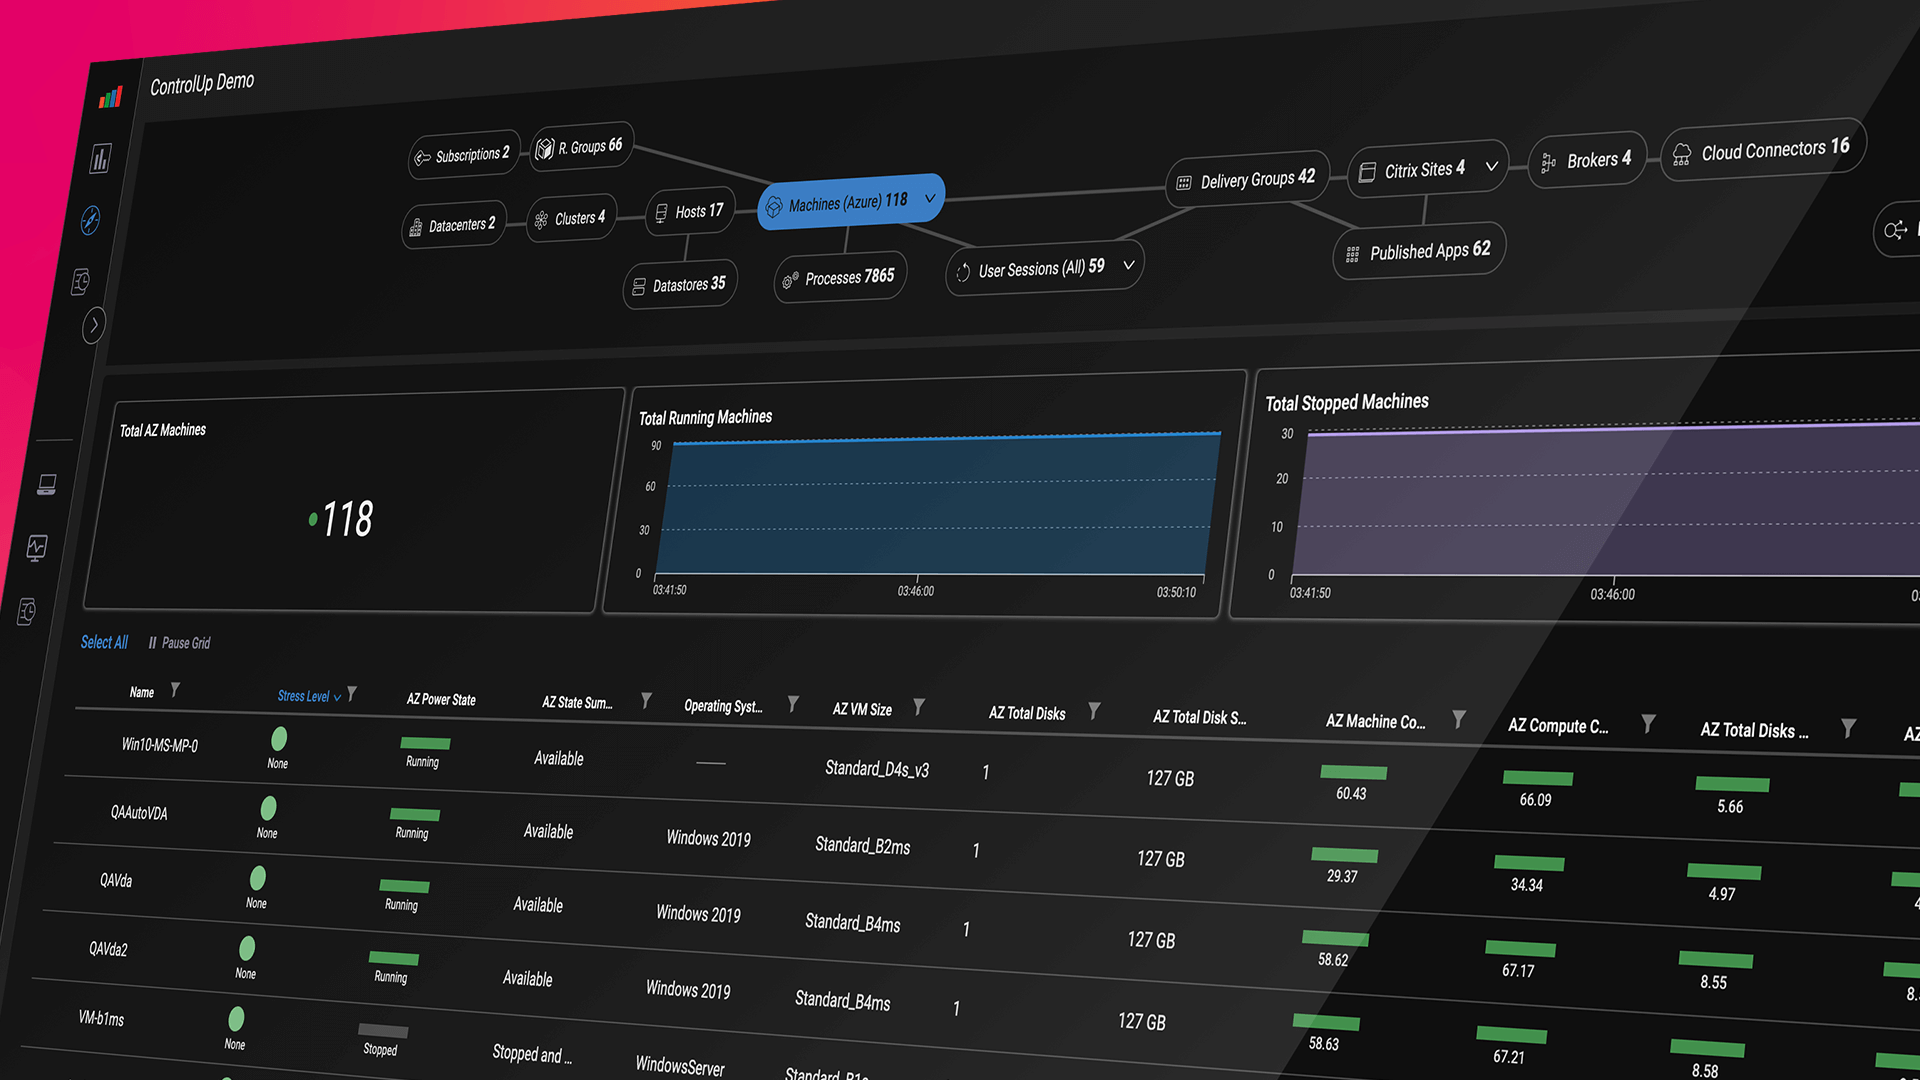Click the Clusters icon
1920x1080 pixels.
point(541,220)
